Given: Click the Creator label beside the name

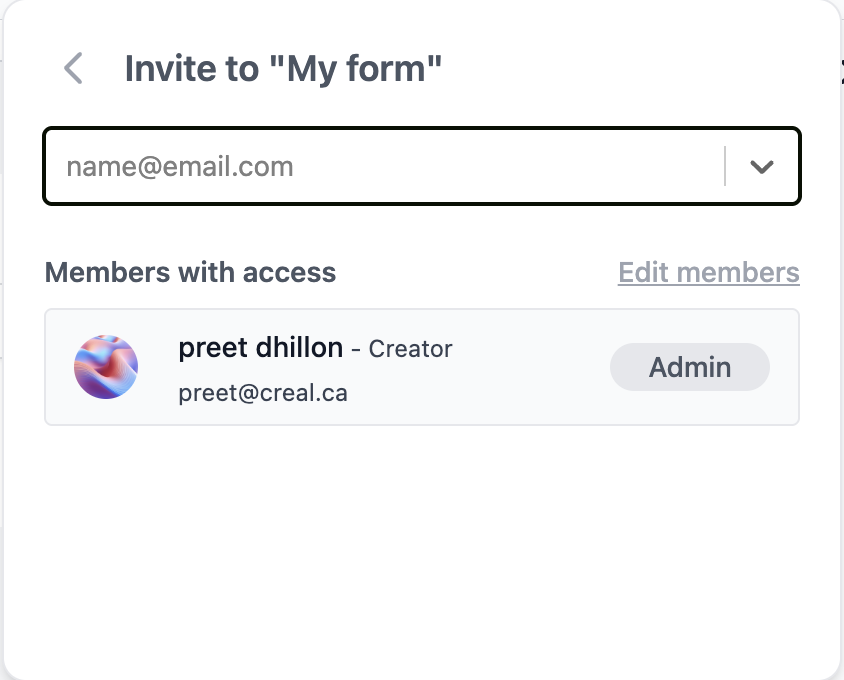Looking at the screenshot, I should pyautogui.click(x=410, y=349).
